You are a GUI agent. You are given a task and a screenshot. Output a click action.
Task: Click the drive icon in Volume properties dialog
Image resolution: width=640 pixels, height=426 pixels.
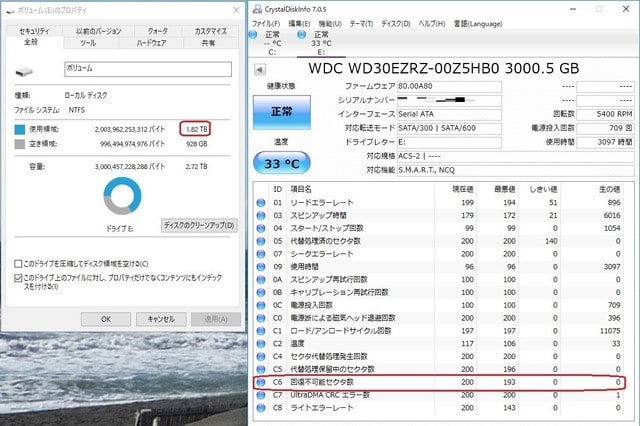tap(24, 72)
